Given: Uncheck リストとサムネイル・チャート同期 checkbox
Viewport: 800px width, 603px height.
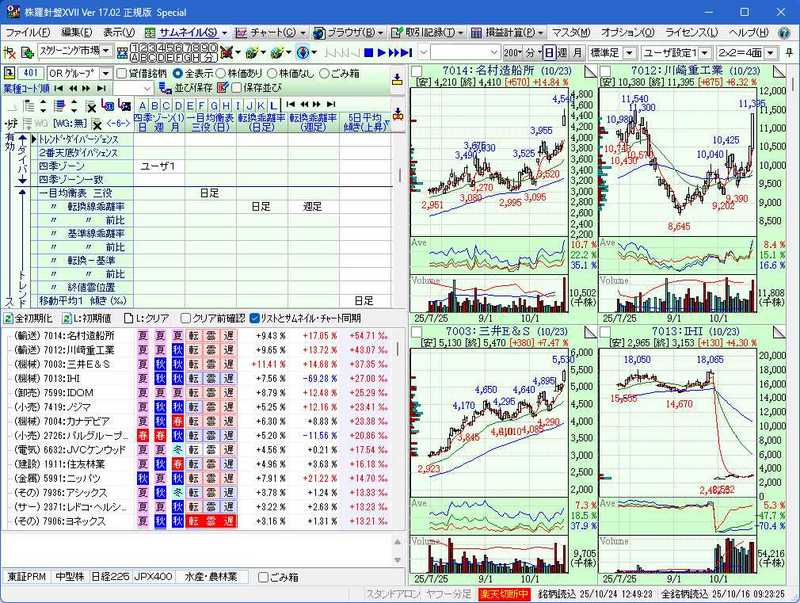Looking at the screenshot, I should pyautogui.click(x=255, y=318).
